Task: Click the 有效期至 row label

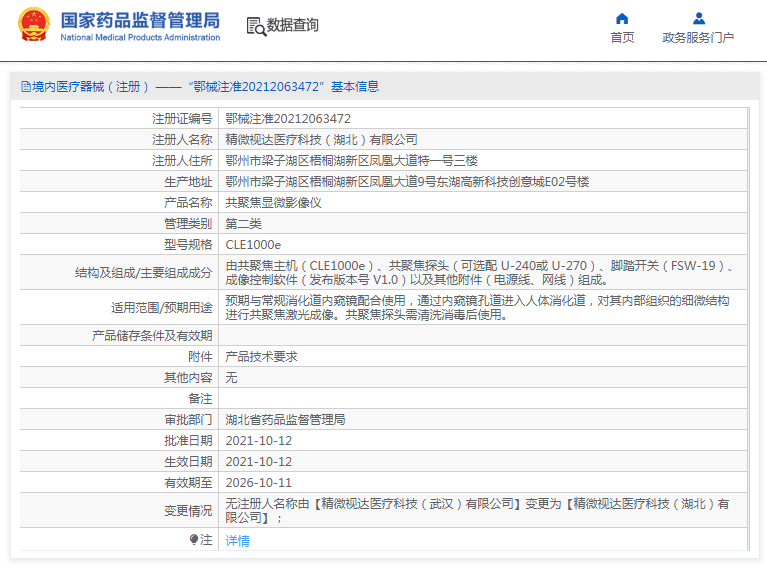Action: tap(188, 483)
